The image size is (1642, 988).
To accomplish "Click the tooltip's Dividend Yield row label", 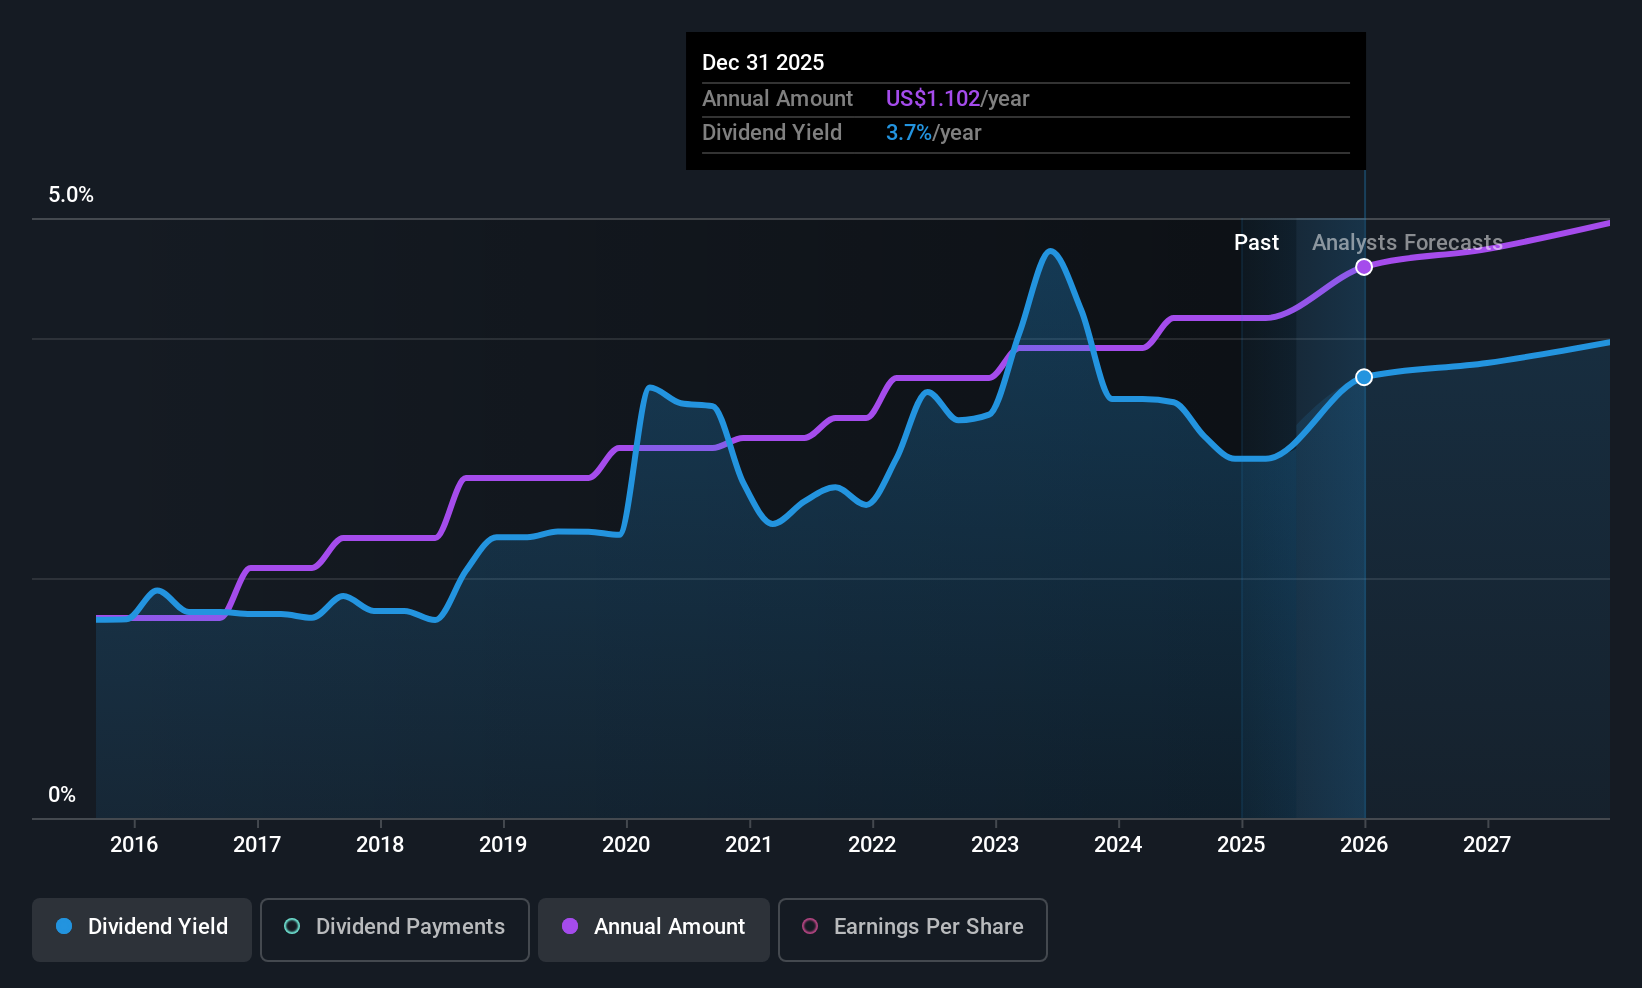I will tap(771, 133).
